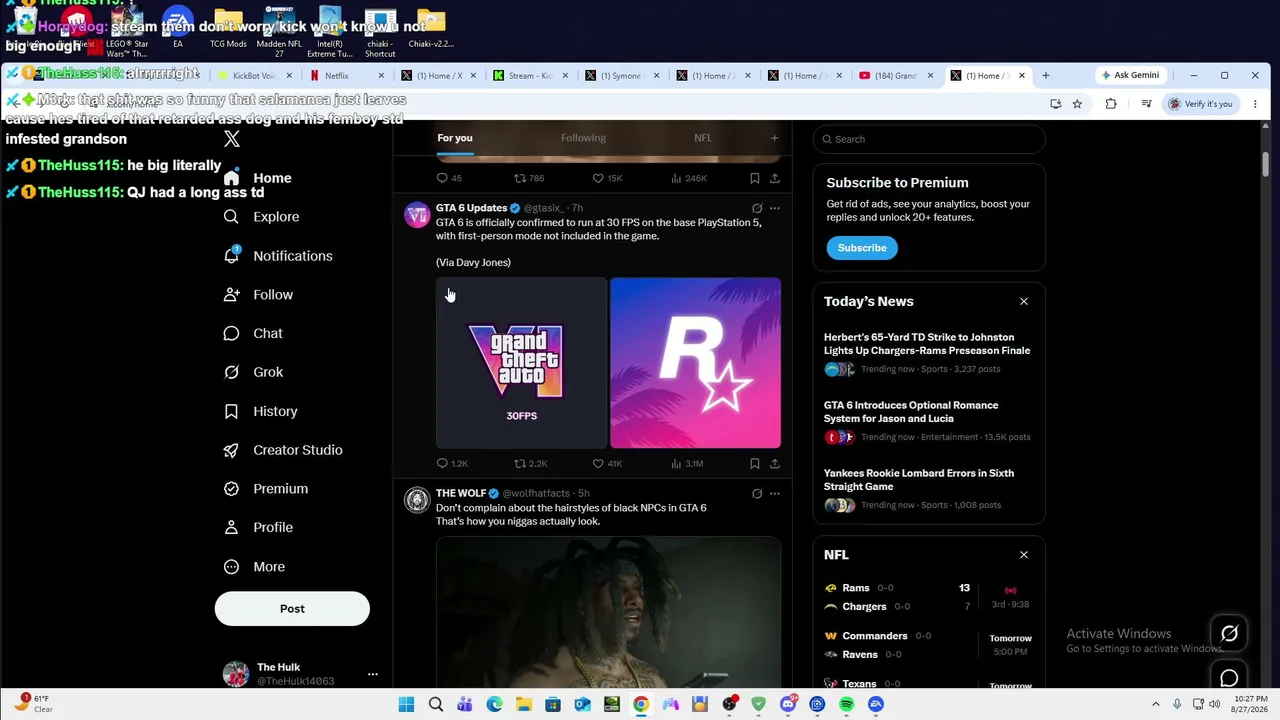Open THE WOLF profile name

click(x=461, y=493)
